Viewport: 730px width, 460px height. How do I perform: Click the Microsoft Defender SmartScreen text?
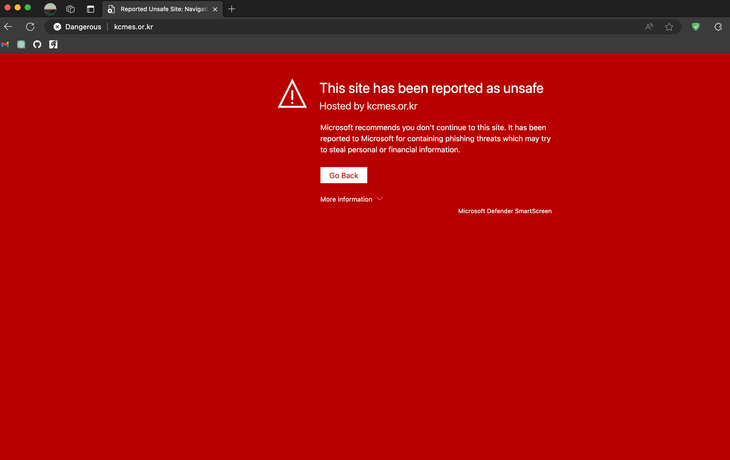[x=505, y=211]
